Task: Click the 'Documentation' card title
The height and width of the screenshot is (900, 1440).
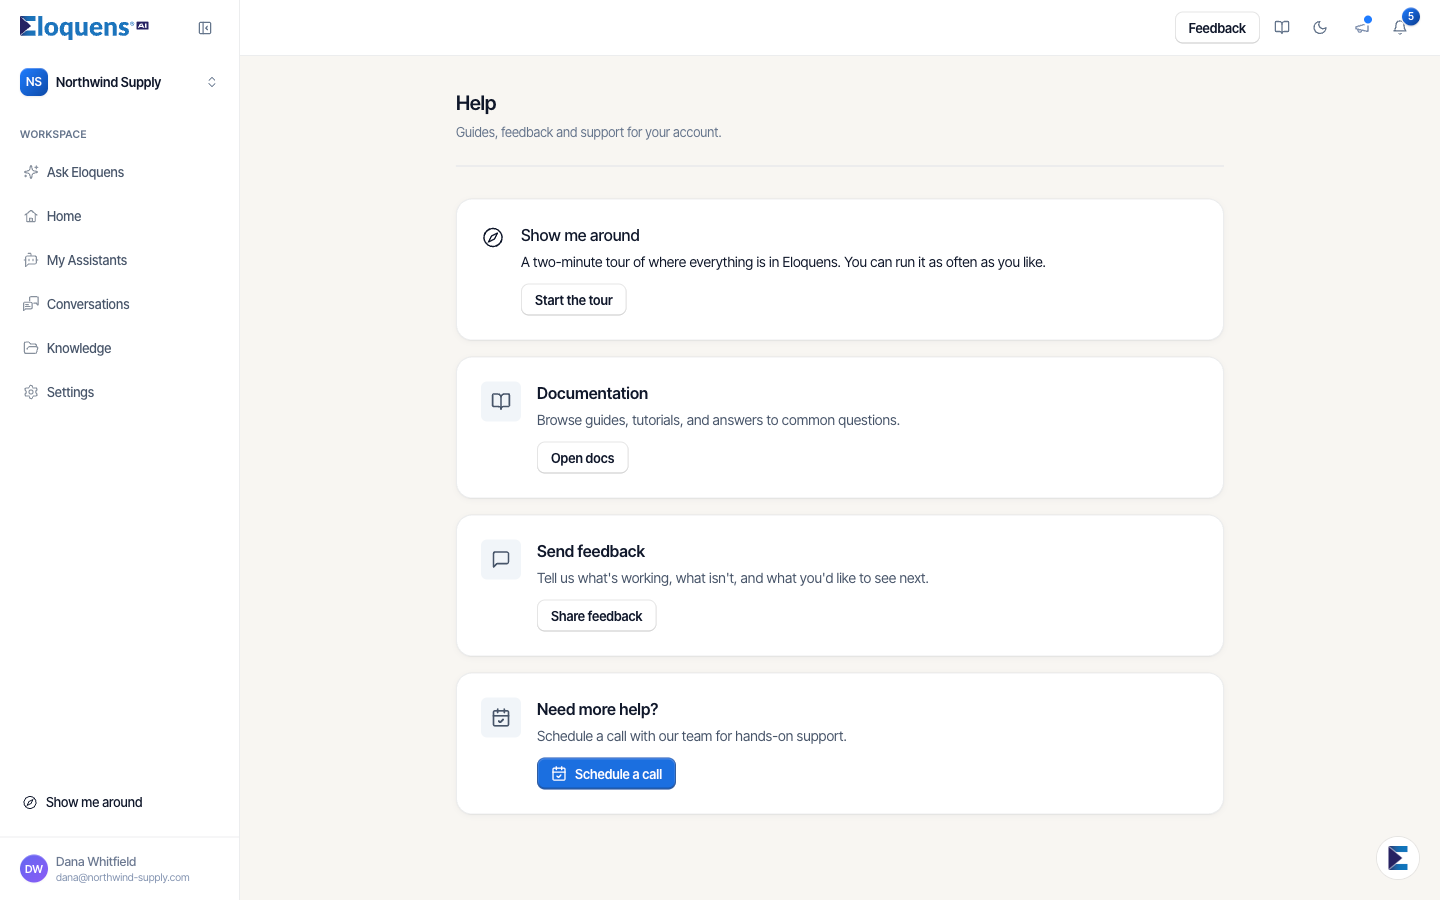Action: click(x=592, y=393)
